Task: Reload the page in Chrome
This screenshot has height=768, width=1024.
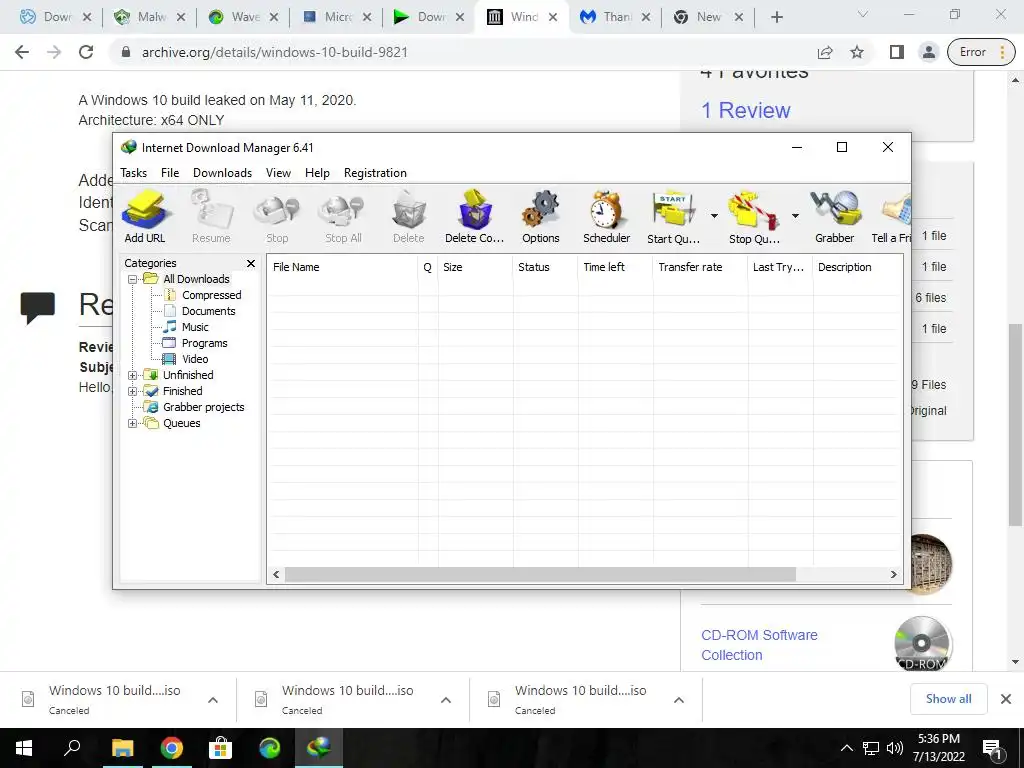Action: coord(86,52)
